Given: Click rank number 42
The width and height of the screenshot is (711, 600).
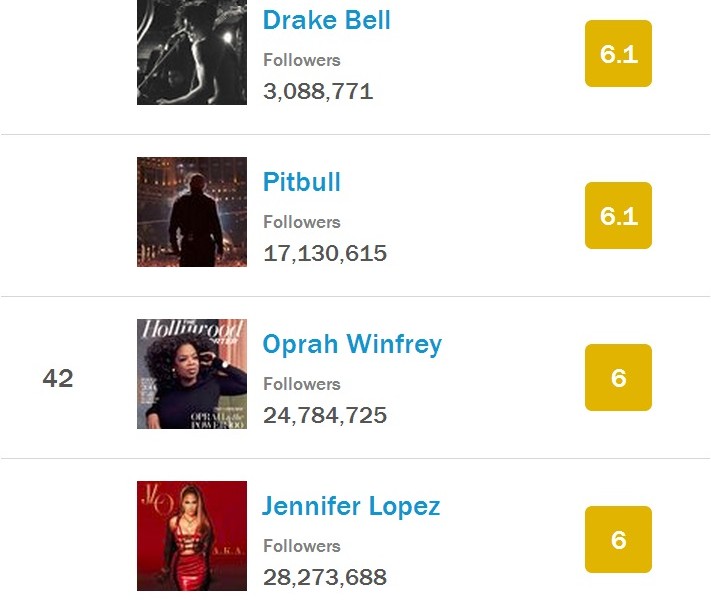Looking at the screenshot, I should coord(58,378).
